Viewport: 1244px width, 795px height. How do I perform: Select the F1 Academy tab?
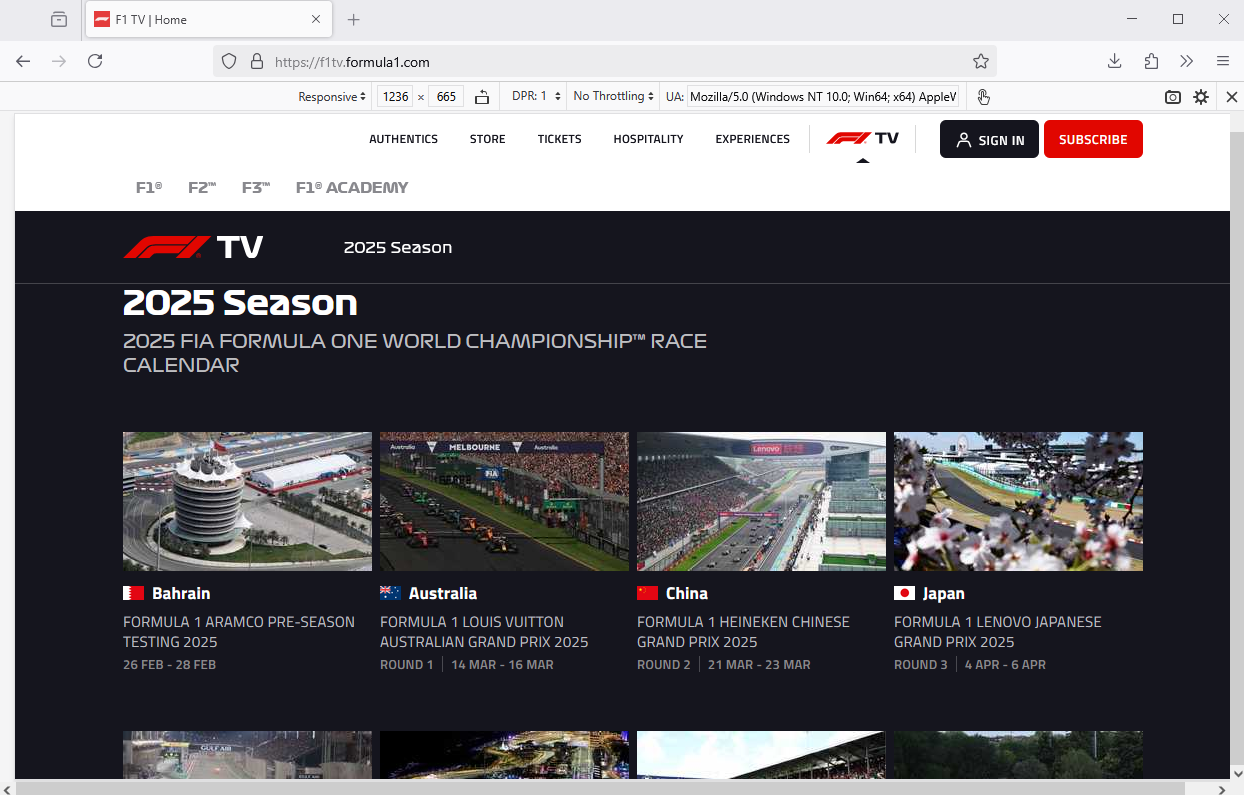[x=352, y=187]
